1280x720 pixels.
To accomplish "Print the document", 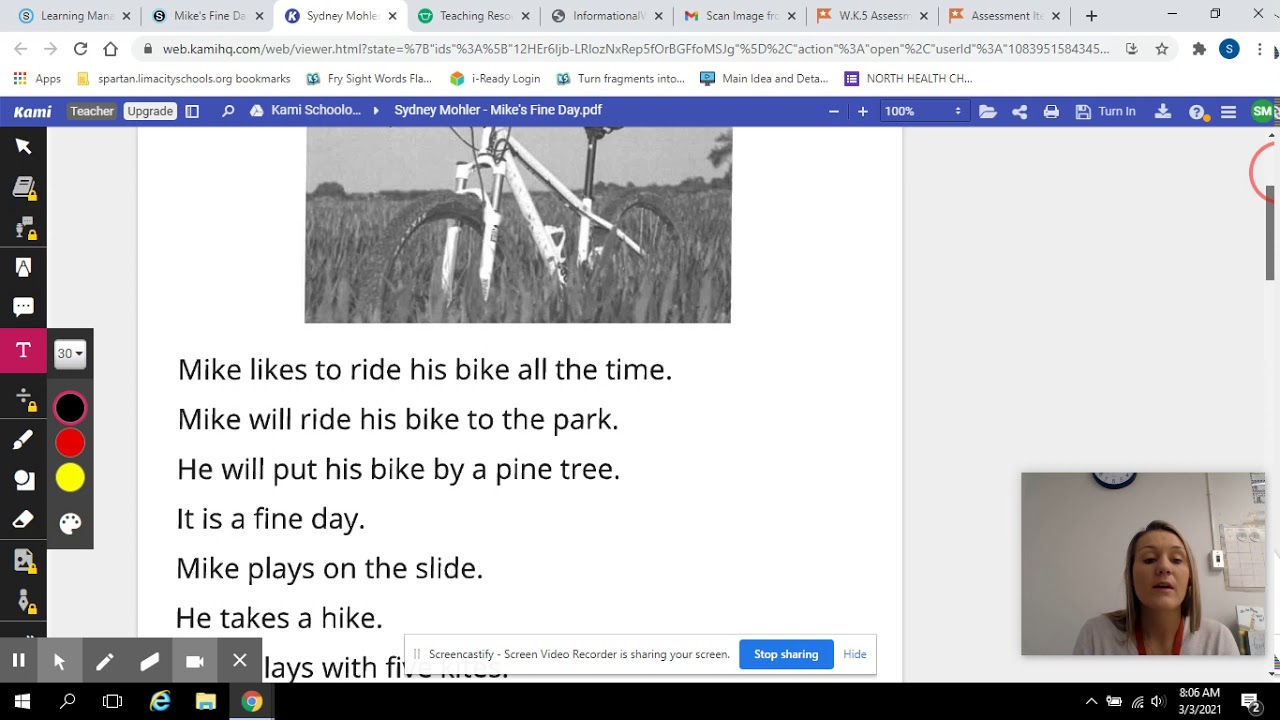I will [x=1051, y=111].
